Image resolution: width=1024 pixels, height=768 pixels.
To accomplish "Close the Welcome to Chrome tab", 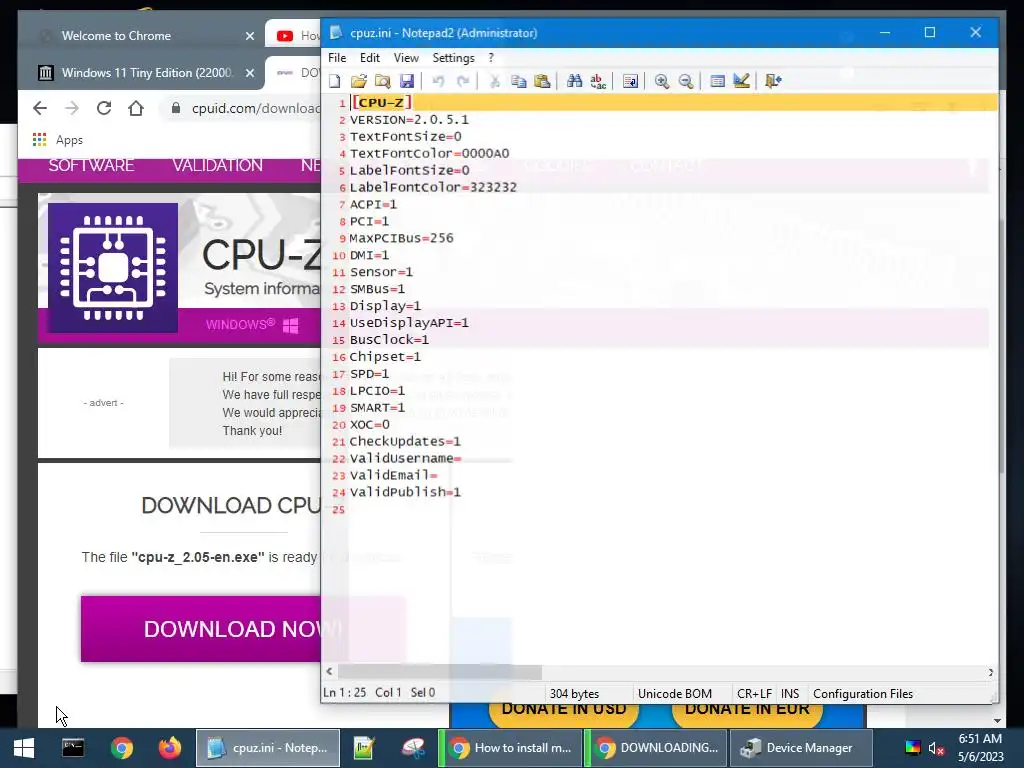I will [249, 36].
